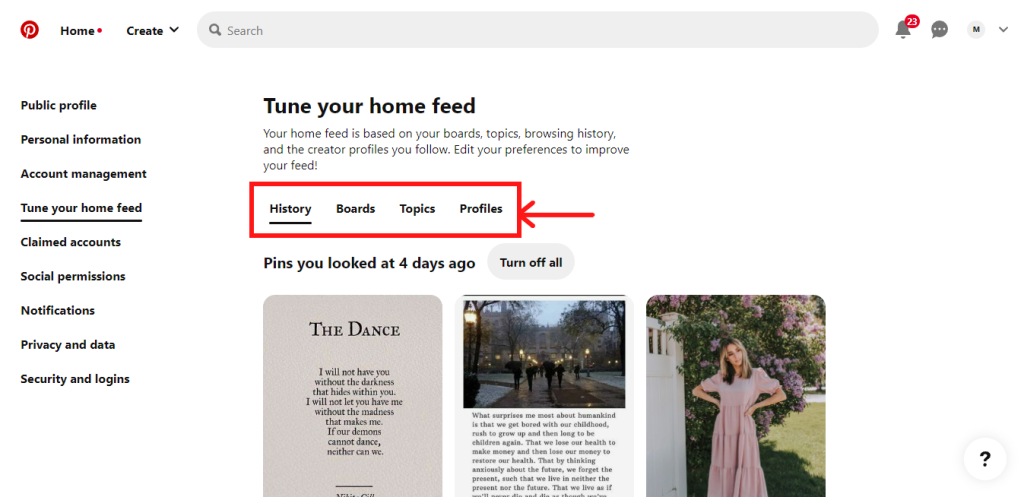The image size is (1024, 497).
Task: Open the Create dropdown menu
Action: (x=152, y=31)
